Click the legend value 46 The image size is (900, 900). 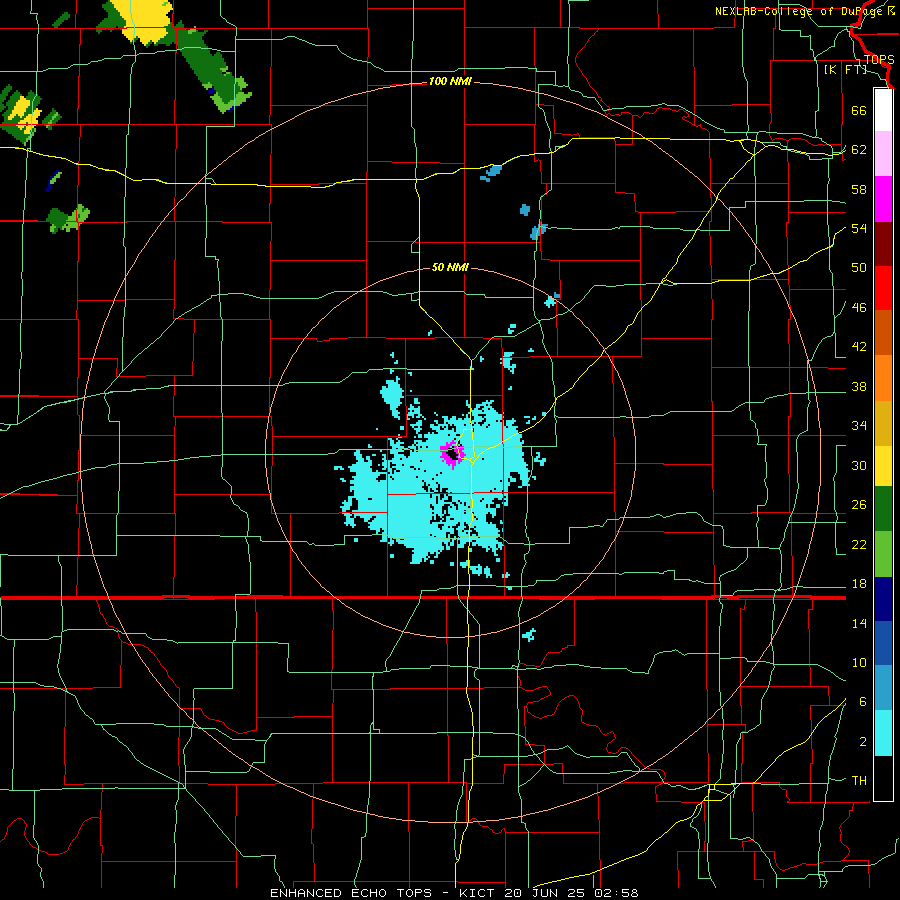tap(859, 308)
